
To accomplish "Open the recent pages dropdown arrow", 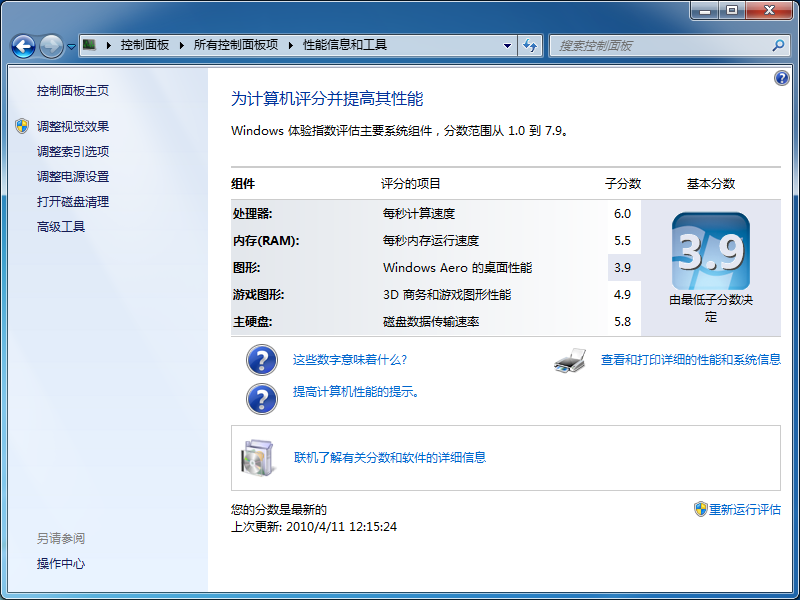I will coord(72,47).
